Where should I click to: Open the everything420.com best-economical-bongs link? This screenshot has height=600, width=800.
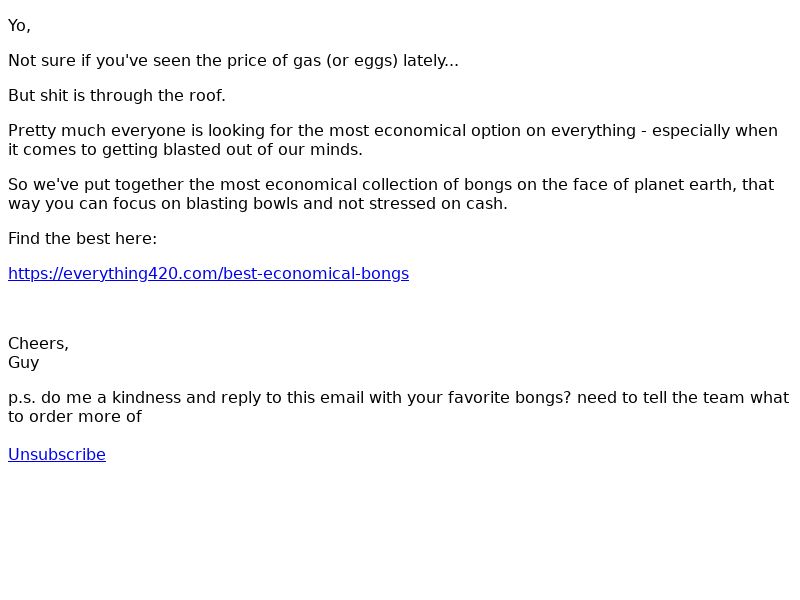(x=208, y=274)
